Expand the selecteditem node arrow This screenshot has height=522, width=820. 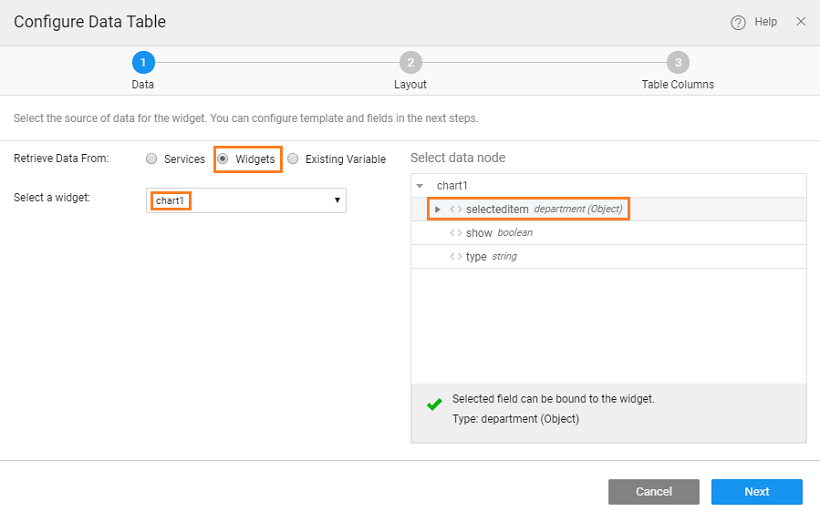[437, 209]
